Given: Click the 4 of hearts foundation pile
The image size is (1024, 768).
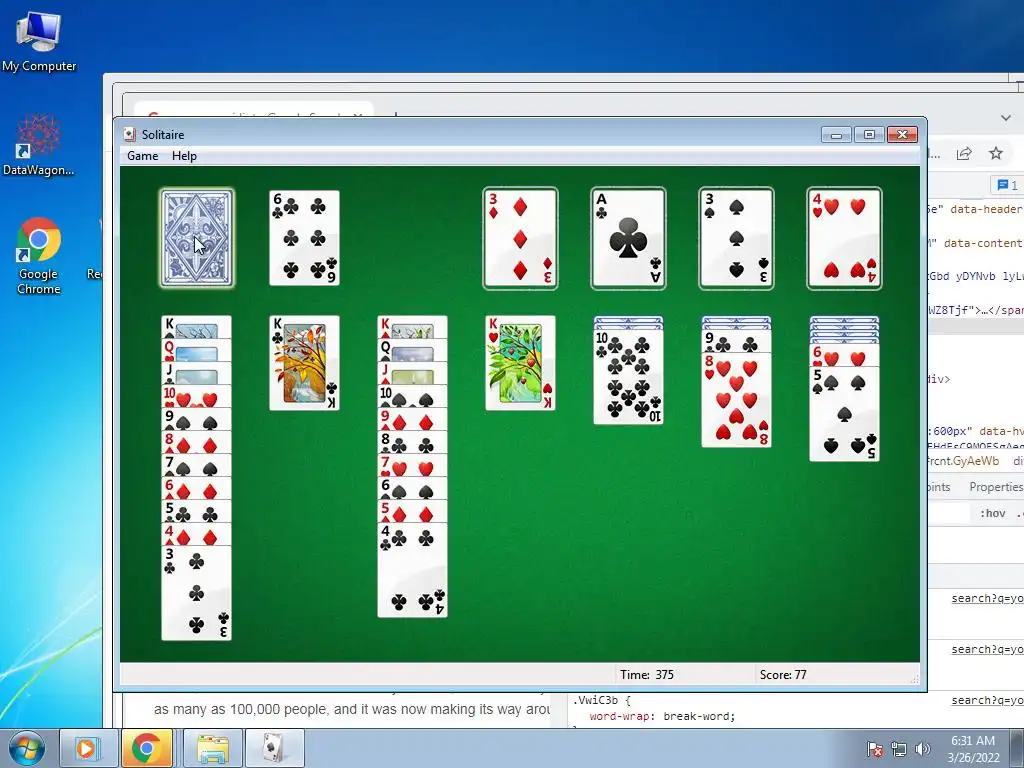Looking at the screenshot, I should click(x=844, y=238).
